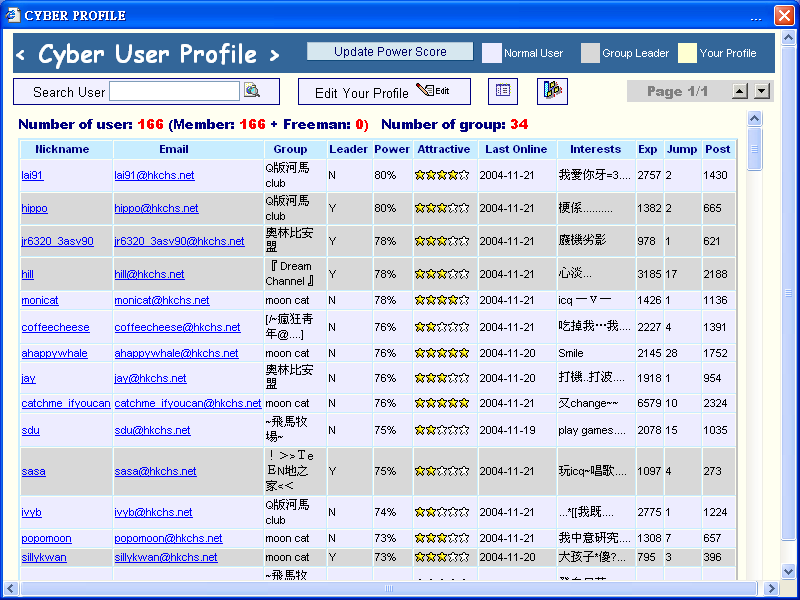Click Exp value 6579

pyautogui.click(x=649, y=403)
